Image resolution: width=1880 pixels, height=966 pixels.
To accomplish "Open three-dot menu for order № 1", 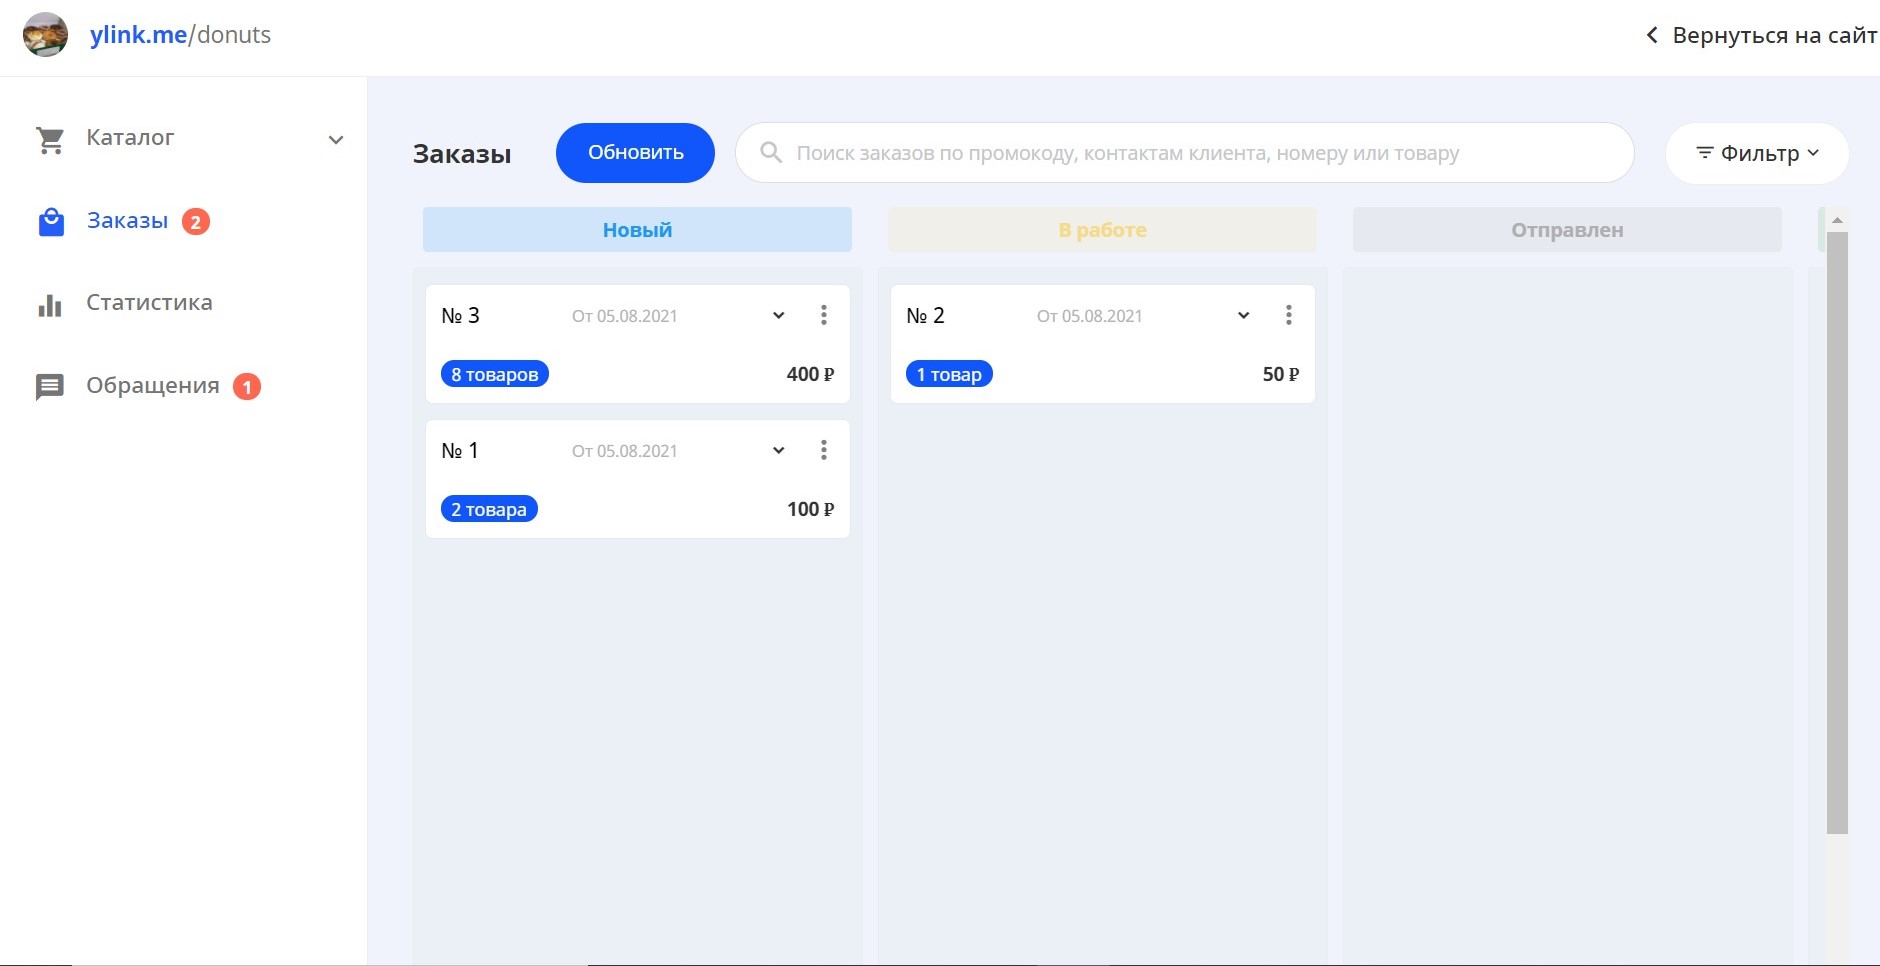I will 824,451.
